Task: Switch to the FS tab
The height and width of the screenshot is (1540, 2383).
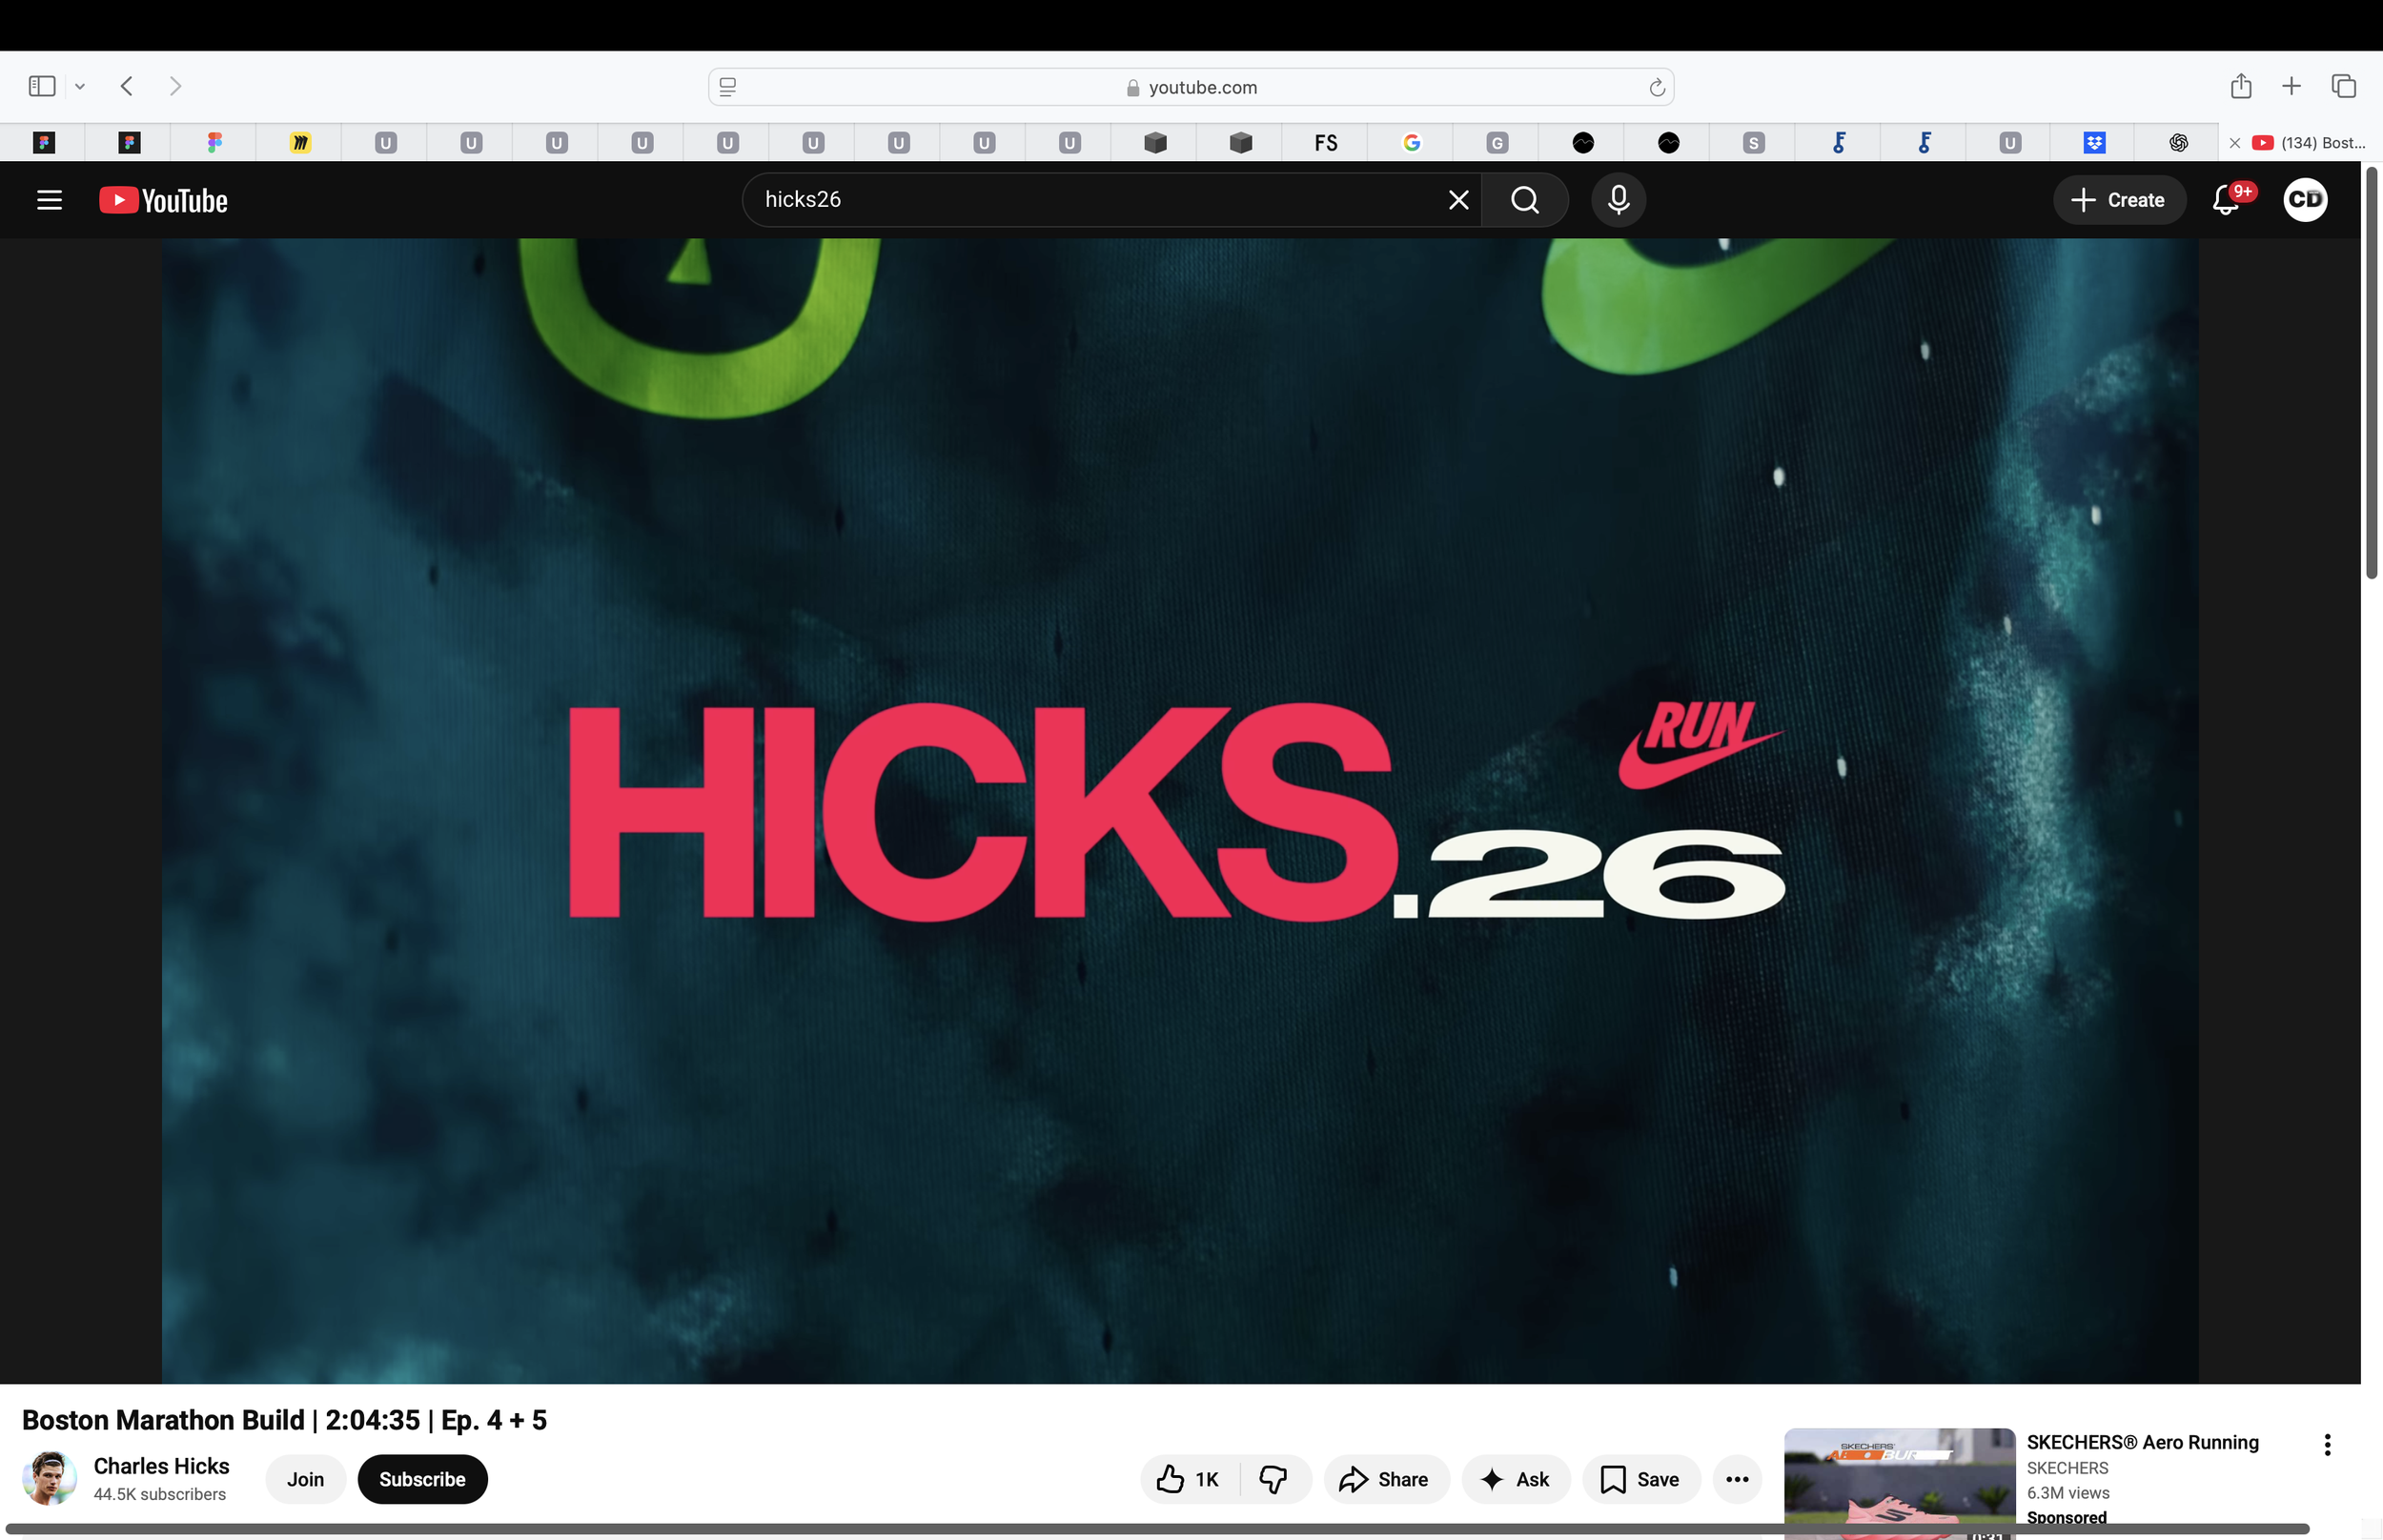Action: (1326, 143)
